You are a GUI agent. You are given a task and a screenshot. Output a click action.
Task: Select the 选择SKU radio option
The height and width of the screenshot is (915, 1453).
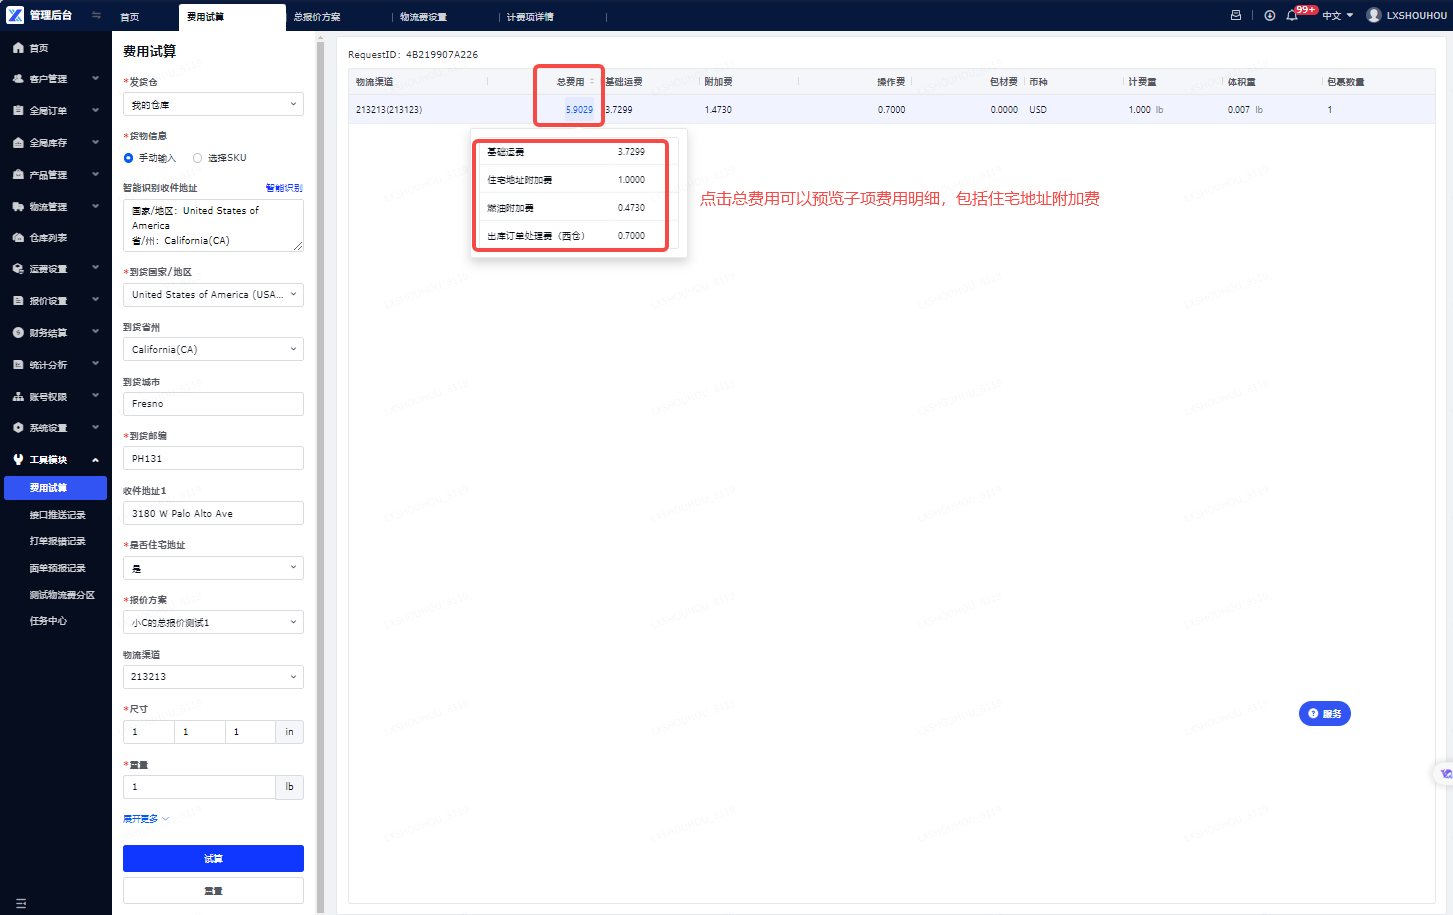pos(197,158)
